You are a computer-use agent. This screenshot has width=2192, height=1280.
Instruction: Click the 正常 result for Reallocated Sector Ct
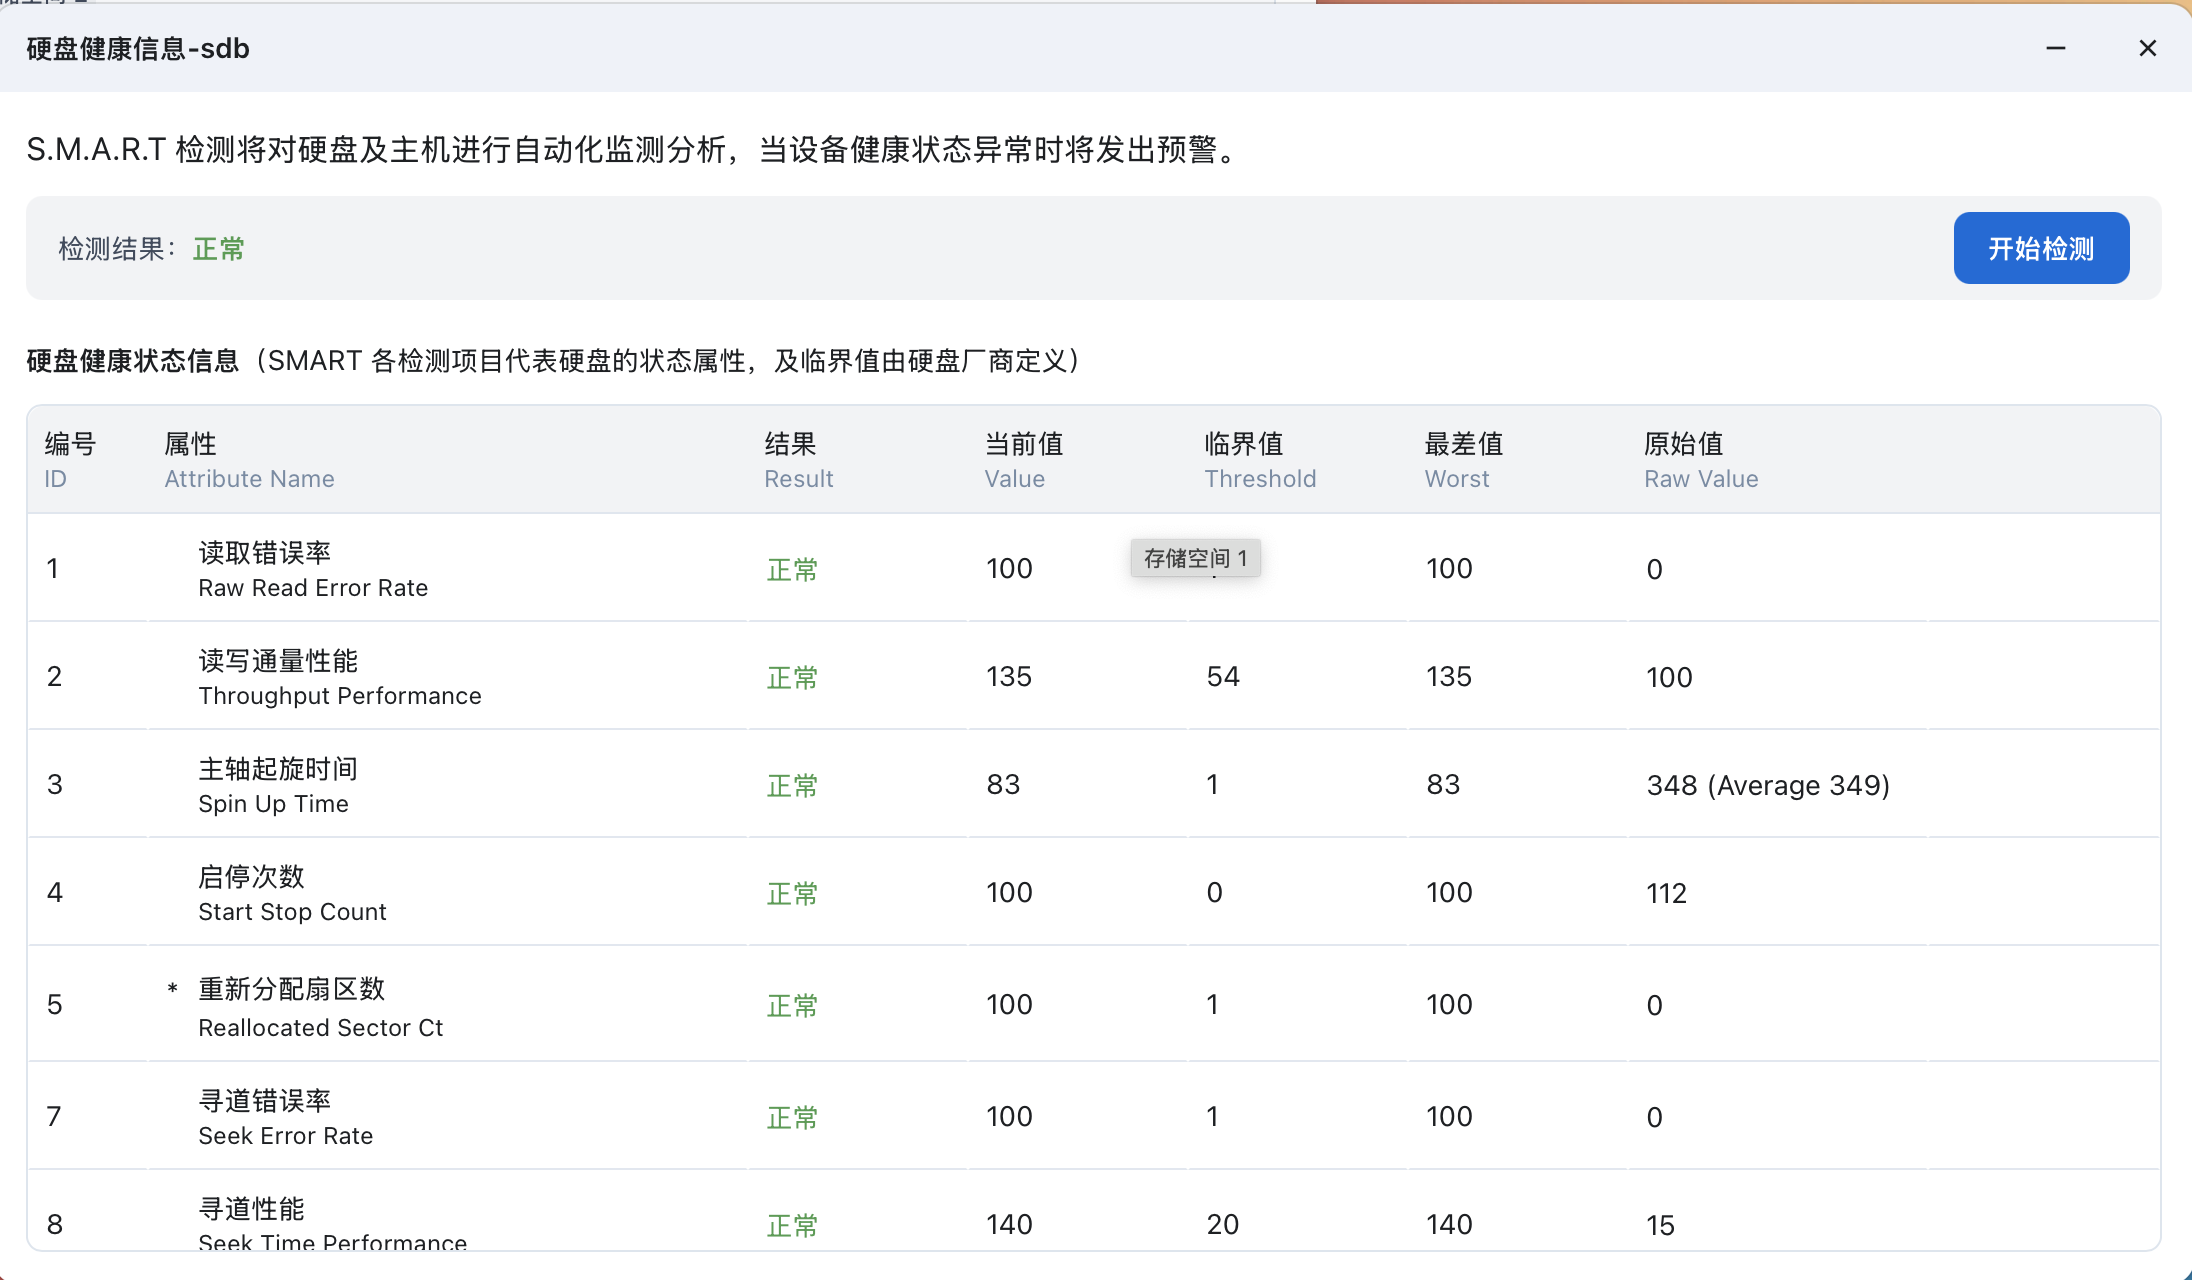[792, 1006]
